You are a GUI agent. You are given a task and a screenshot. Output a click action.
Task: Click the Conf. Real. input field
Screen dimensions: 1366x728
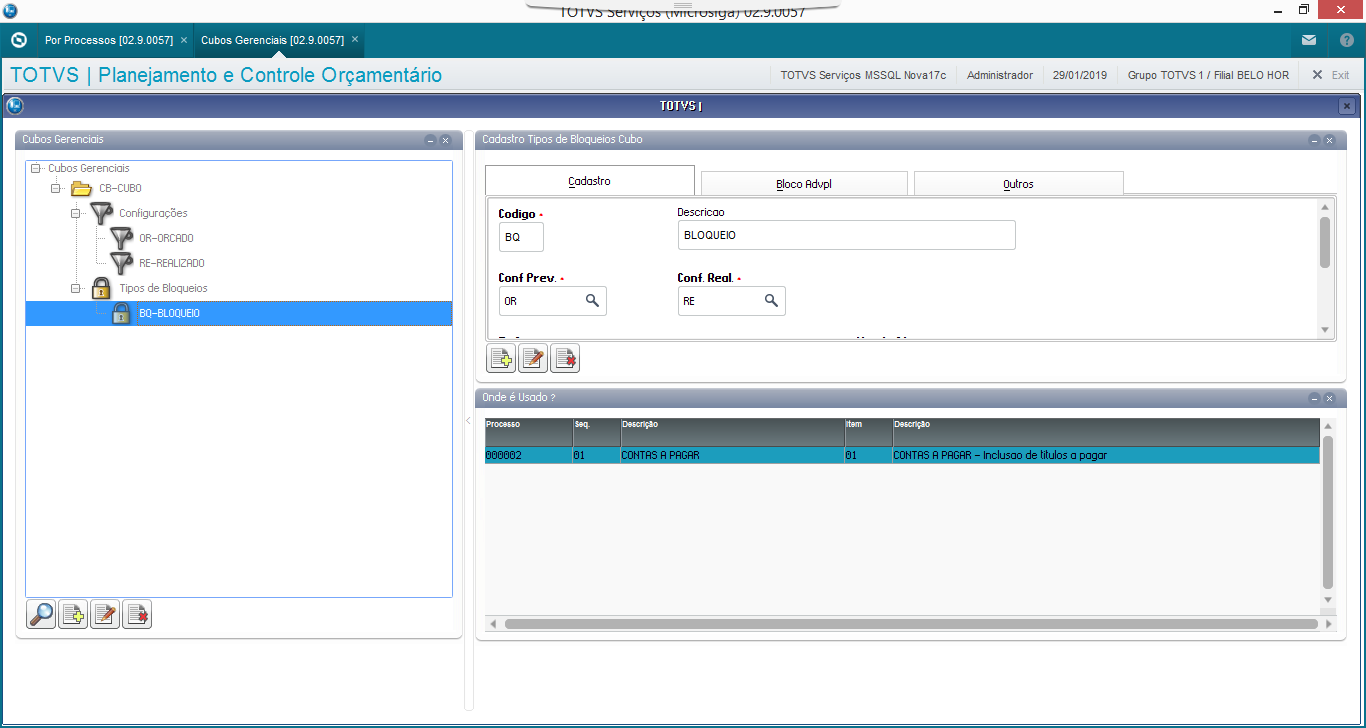click(x=731, y=301)
